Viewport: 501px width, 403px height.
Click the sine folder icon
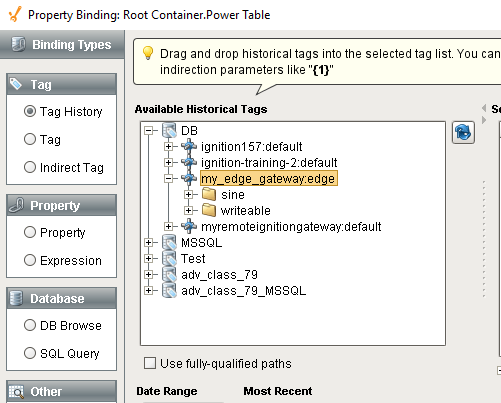point(209,194)
